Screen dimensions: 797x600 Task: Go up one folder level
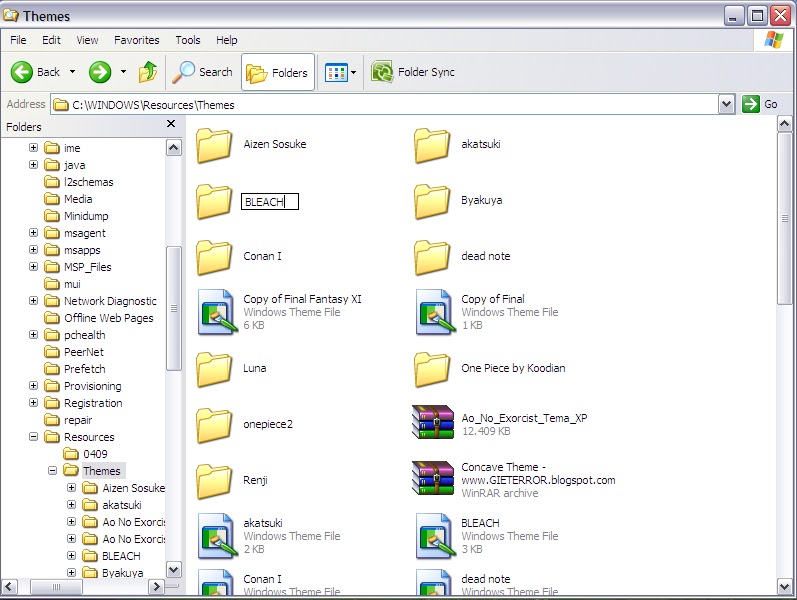tap(147, 72)
